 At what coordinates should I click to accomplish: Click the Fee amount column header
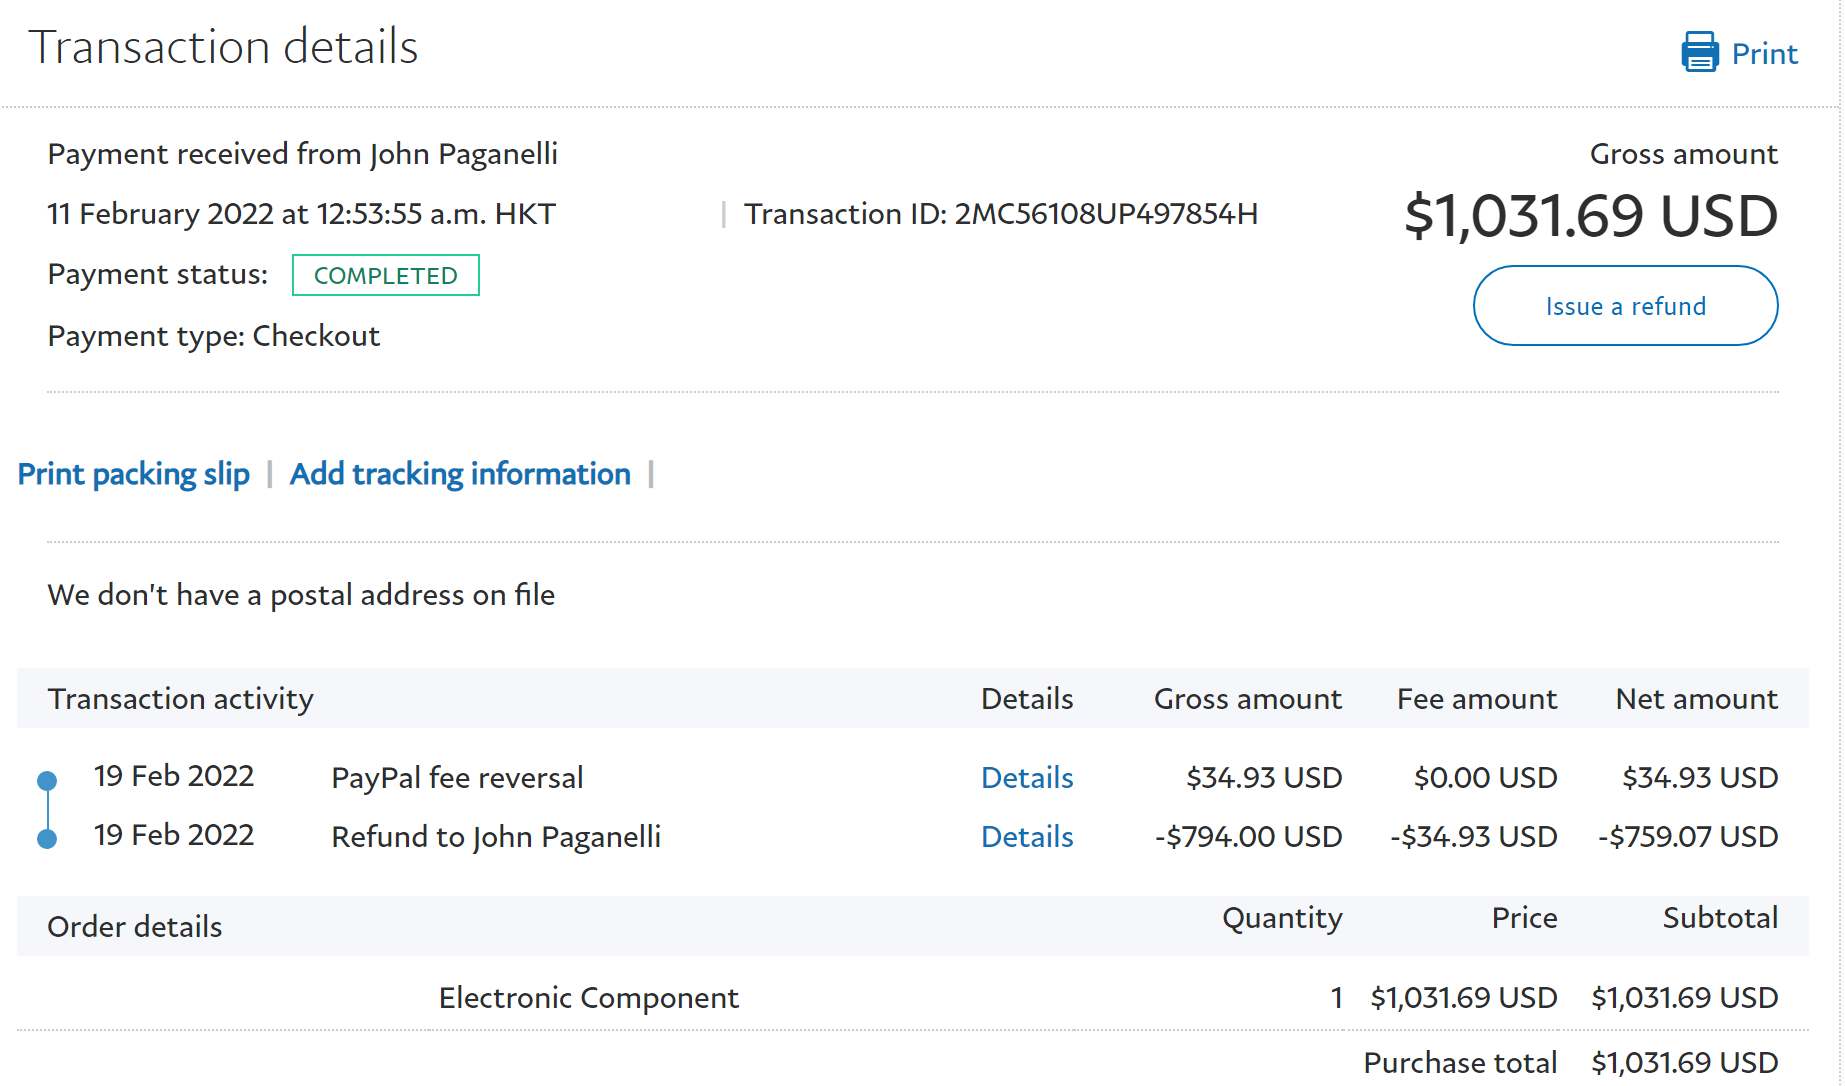point(1476,699)
